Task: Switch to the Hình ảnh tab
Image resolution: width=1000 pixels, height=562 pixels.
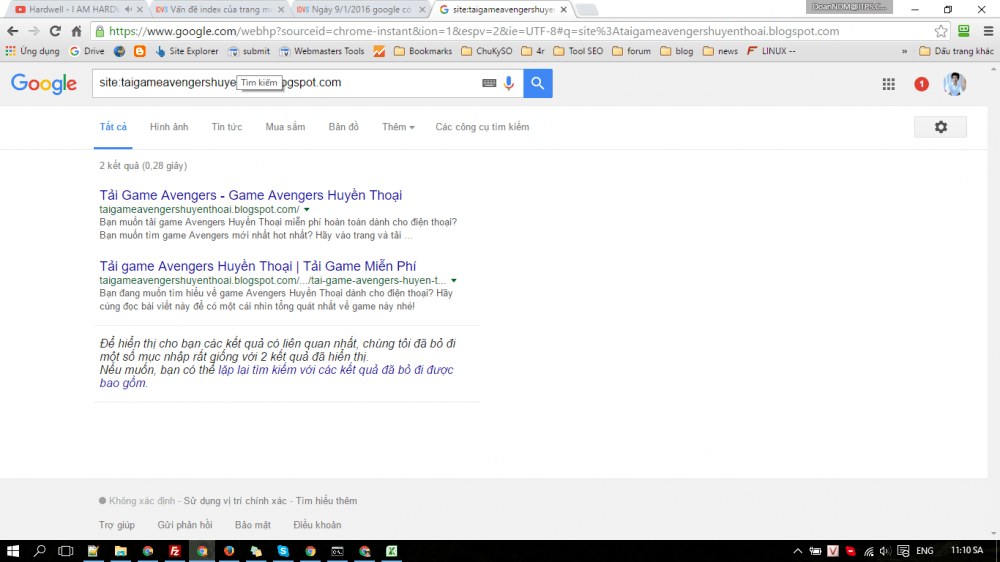Action: (169, 127)
